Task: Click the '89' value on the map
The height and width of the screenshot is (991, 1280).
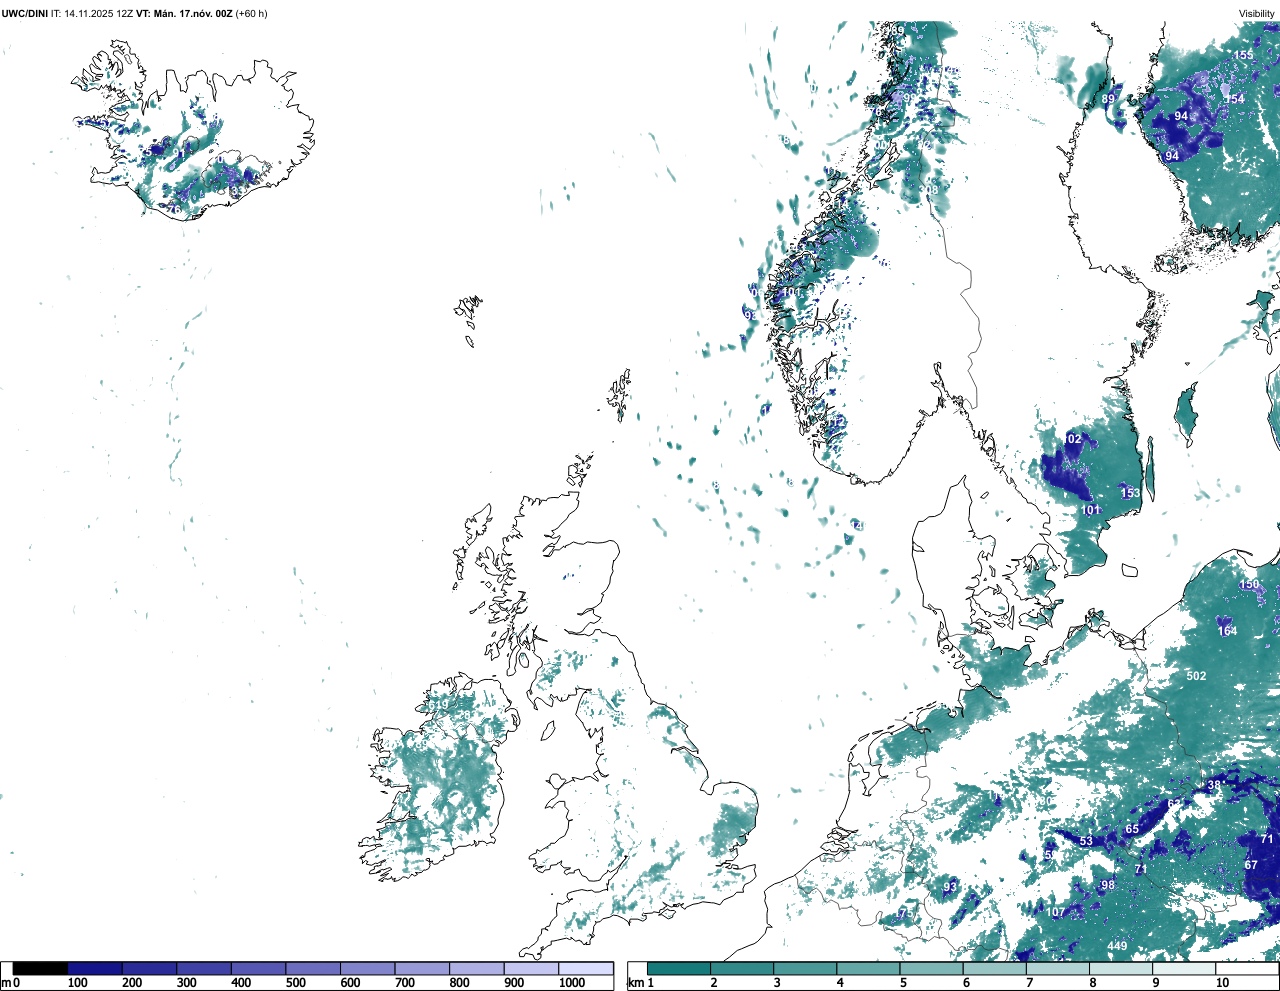Action: [x=1108, y=100]
